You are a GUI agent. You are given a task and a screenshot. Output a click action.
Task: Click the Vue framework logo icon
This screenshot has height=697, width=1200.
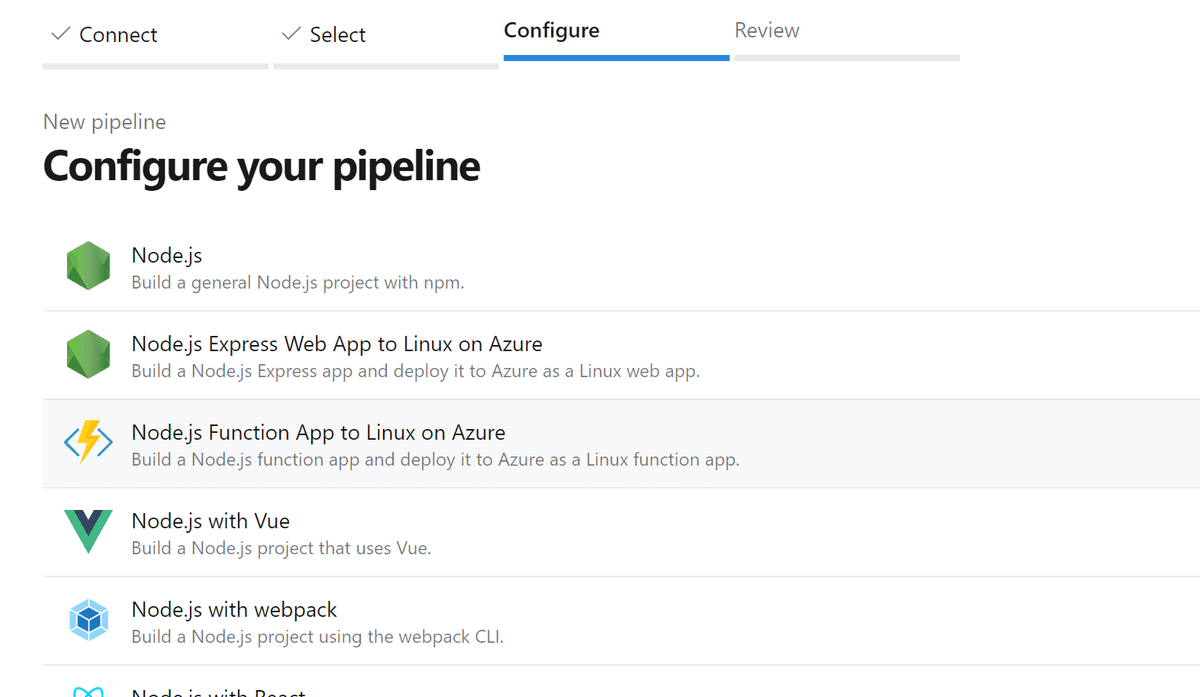tap(88, 532)
